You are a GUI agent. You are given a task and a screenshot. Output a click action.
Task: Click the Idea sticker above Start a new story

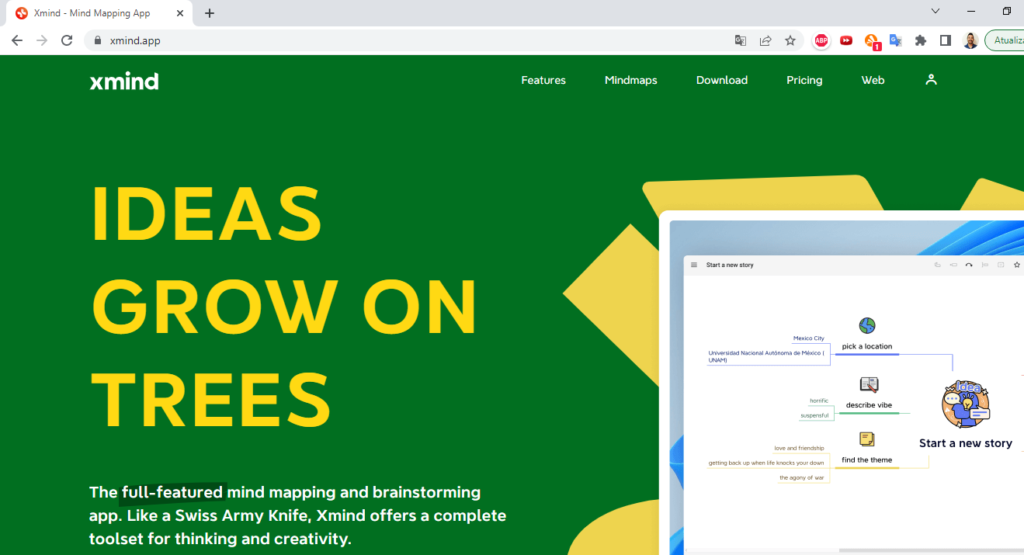pyautogui.click(x=966, y=404)
